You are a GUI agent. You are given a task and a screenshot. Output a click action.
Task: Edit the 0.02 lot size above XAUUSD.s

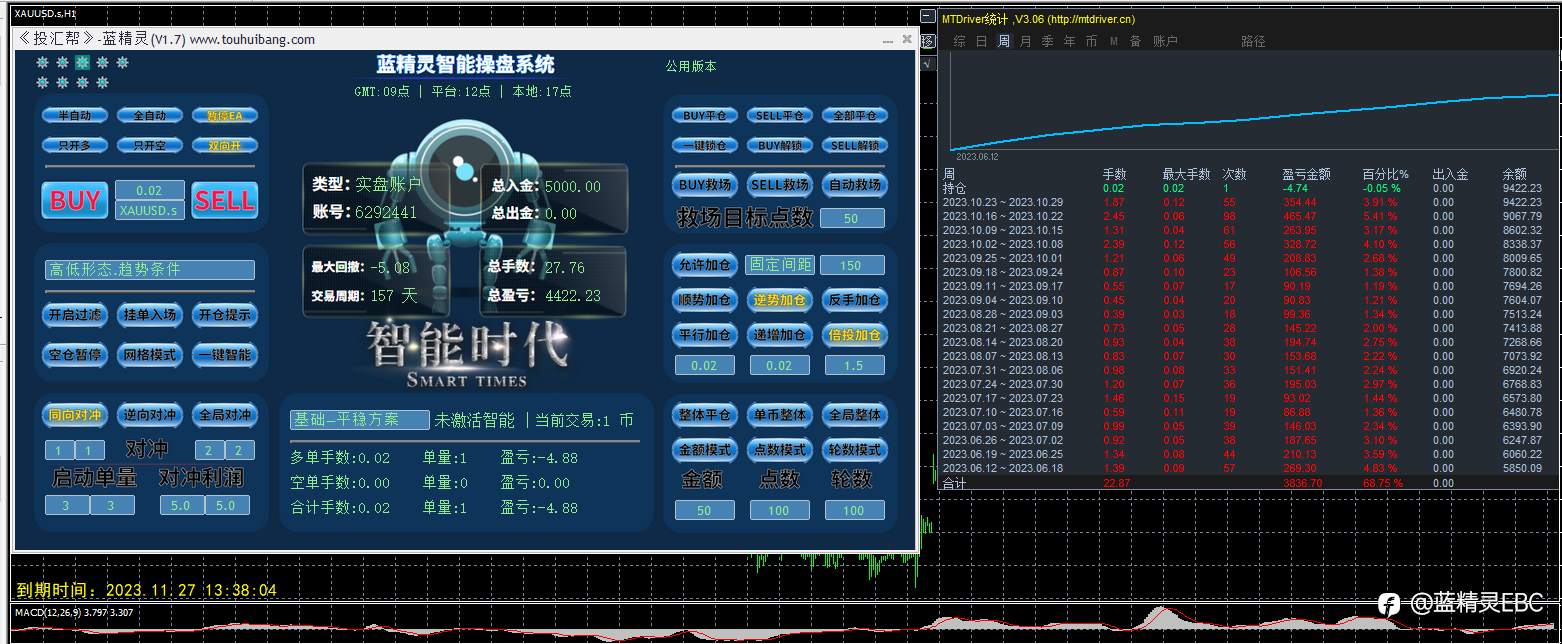149,190
